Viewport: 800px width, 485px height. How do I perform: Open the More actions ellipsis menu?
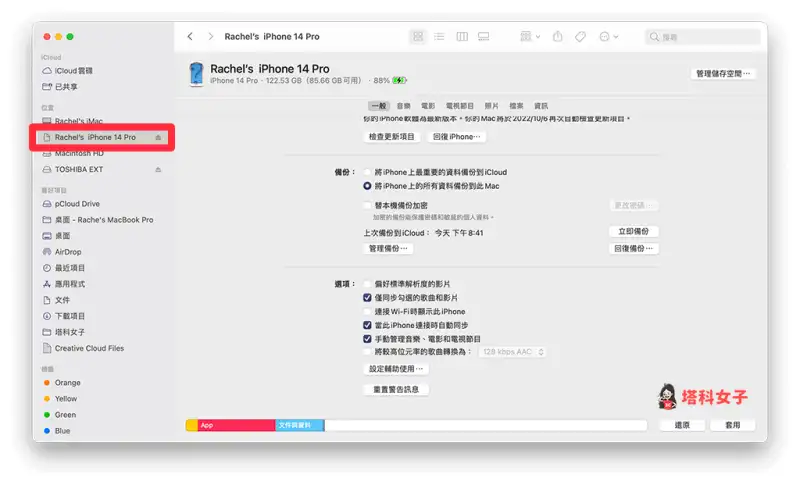coord(608,37)
